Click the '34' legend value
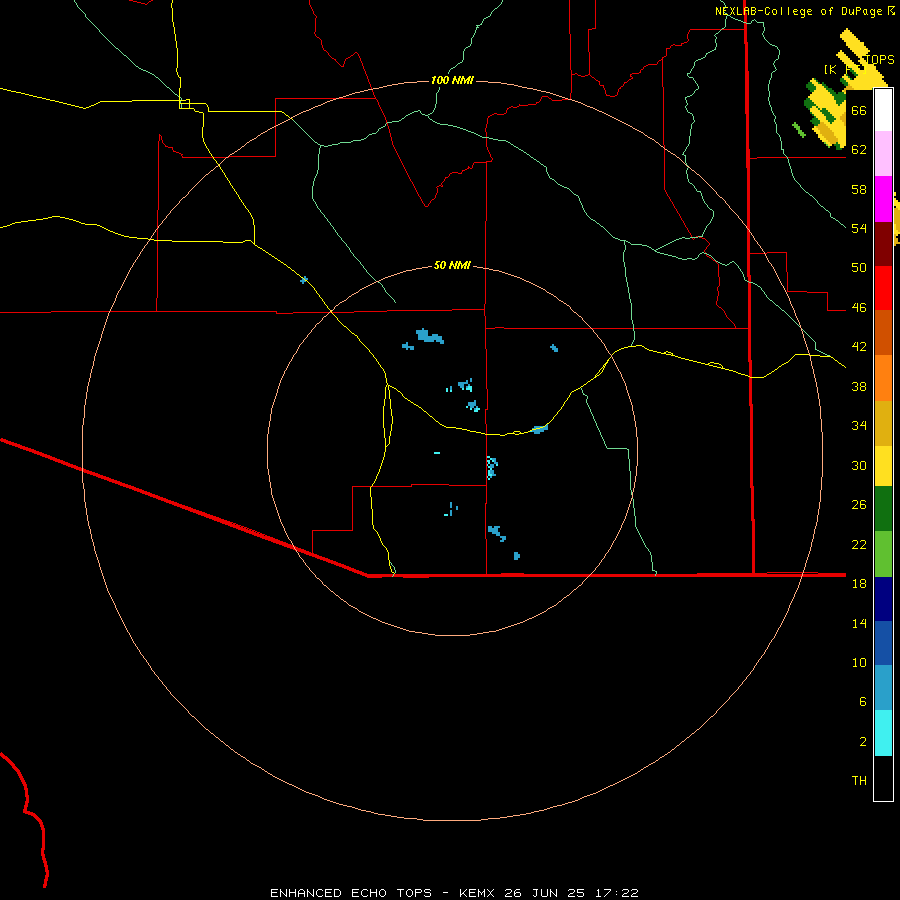Image resolution: width=900 pixels, height=900 pixels. [x=859, y=426]
